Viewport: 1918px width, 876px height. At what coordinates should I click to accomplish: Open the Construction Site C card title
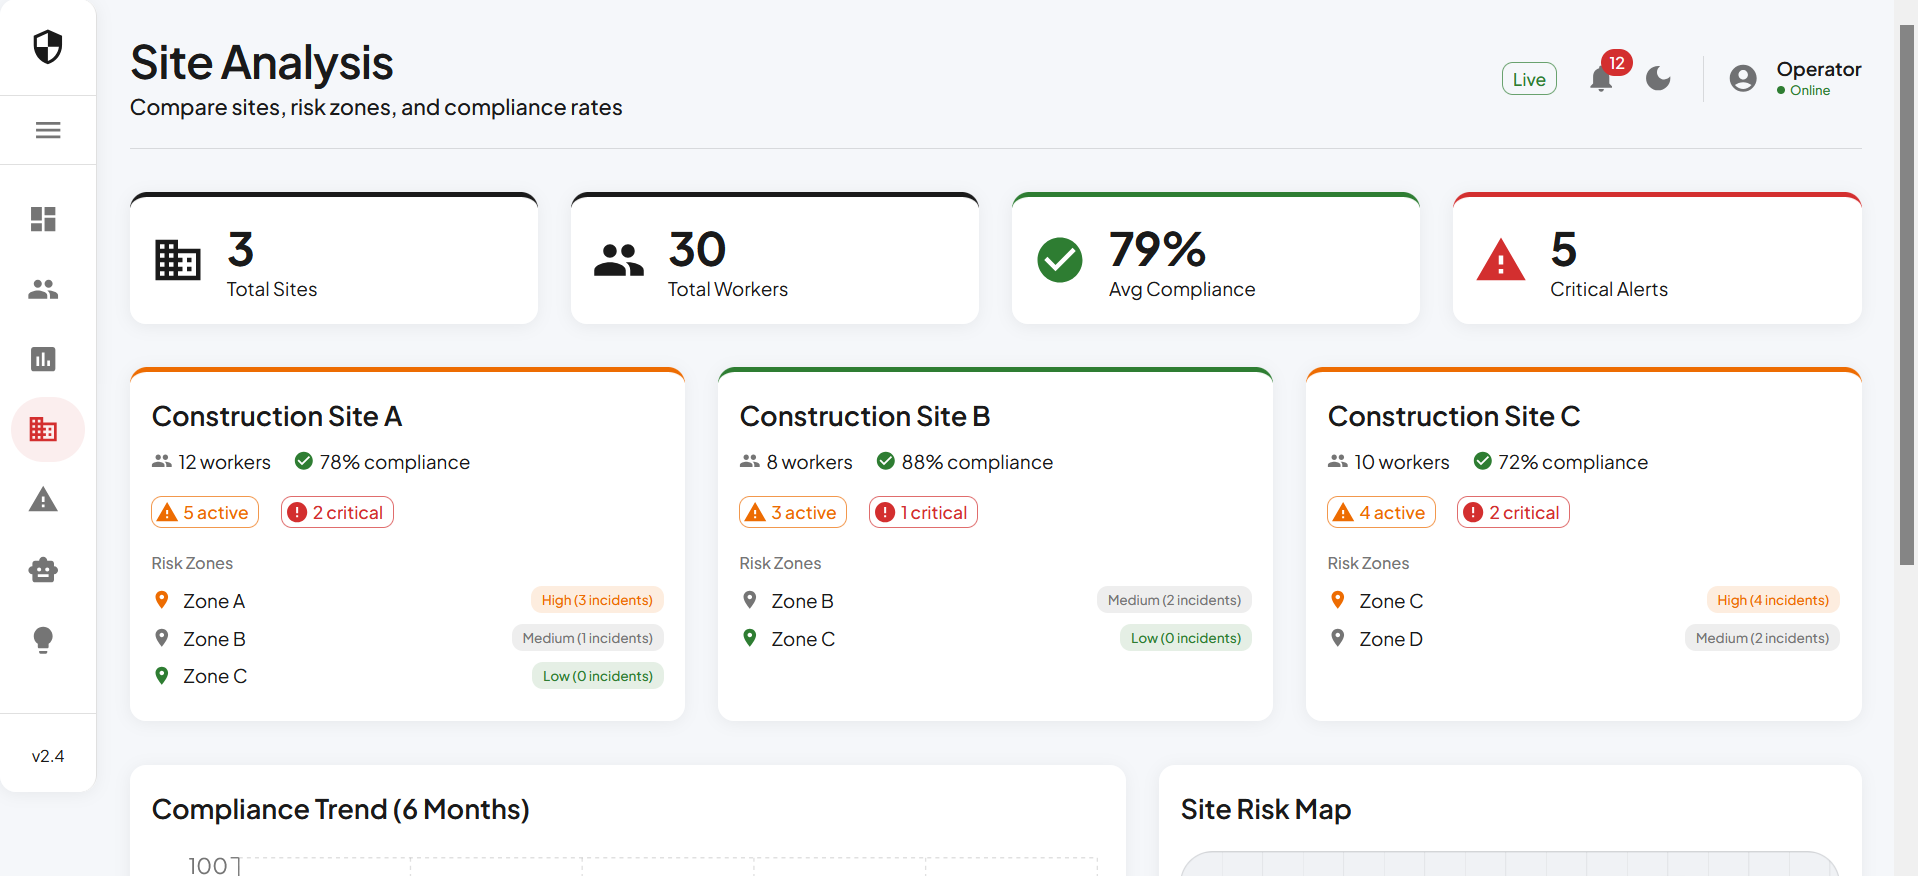coord(1454,416)
